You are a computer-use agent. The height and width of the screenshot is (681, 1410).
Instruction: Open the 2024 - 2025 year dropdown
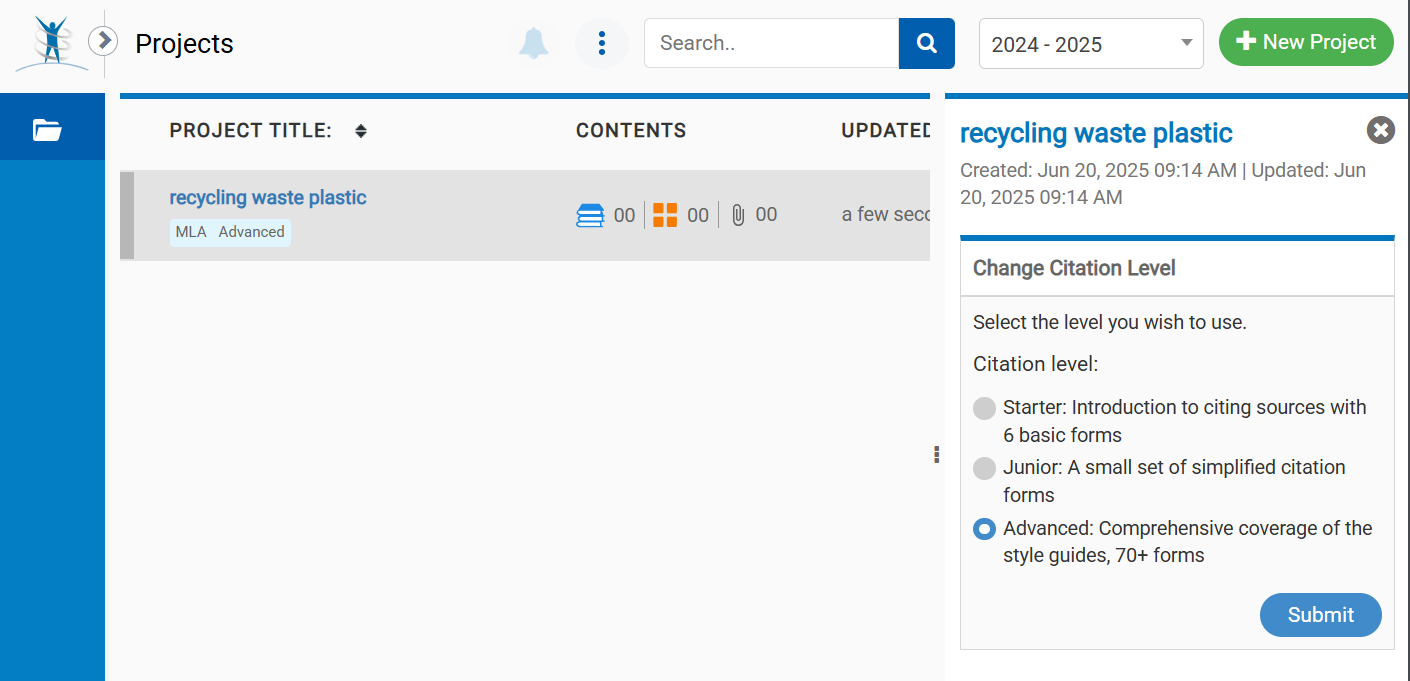point(1090,44)
